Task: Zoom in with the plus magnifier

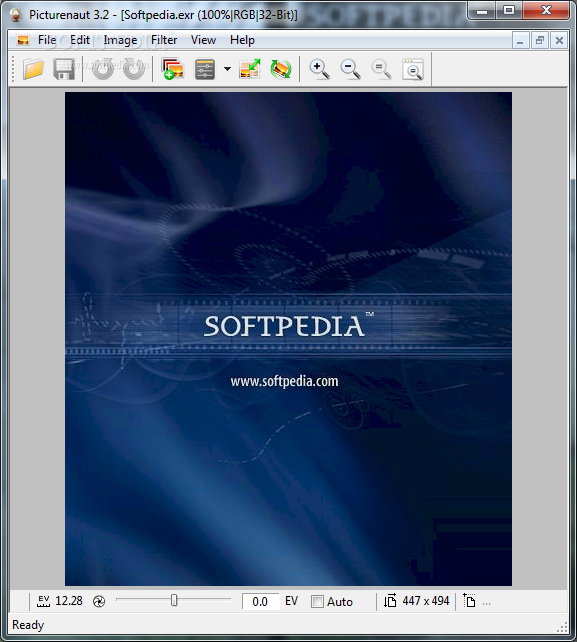Action: [319, 69]
